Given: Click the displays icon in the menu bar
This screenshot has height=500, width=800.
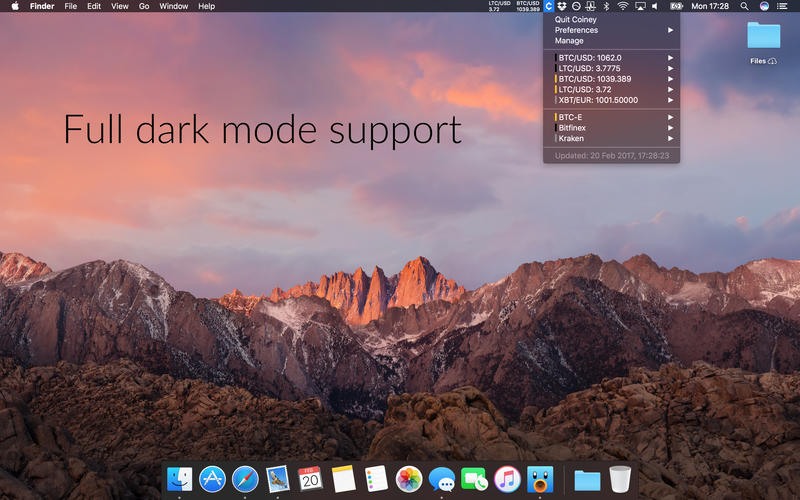Looking at the screenshot, I should click(x=590, y=6).
